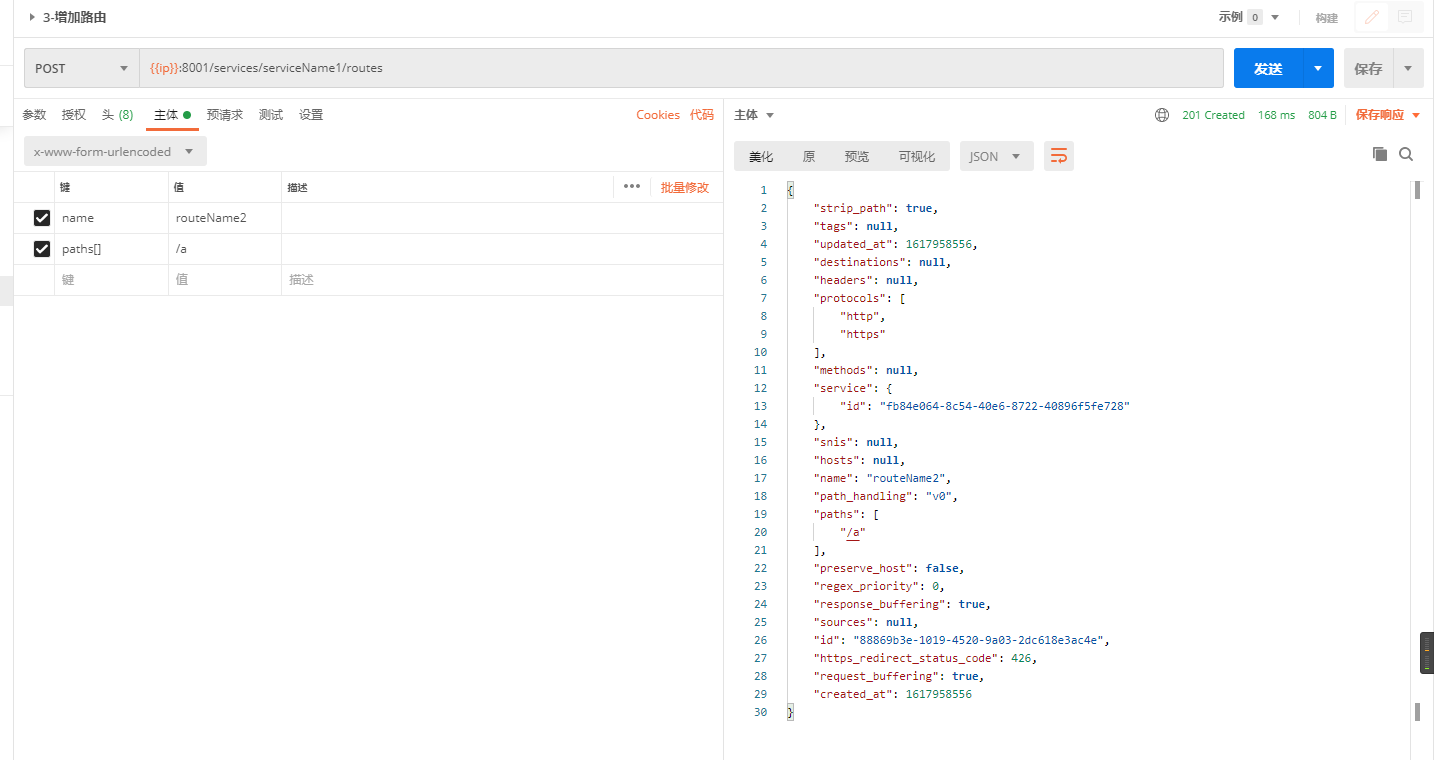
Task: Click the routeName2 value cell
Action: [x=225, y=218]
